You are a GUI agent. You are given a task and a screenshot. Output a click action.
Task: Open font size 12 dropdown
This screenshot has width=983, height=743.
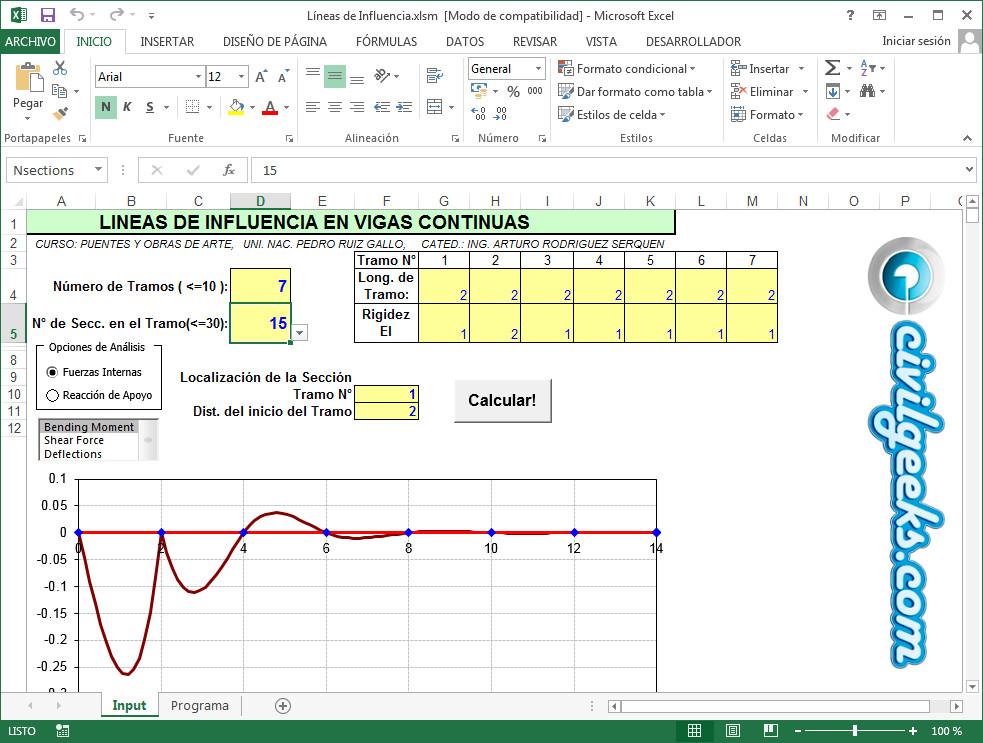coord(241,76)
